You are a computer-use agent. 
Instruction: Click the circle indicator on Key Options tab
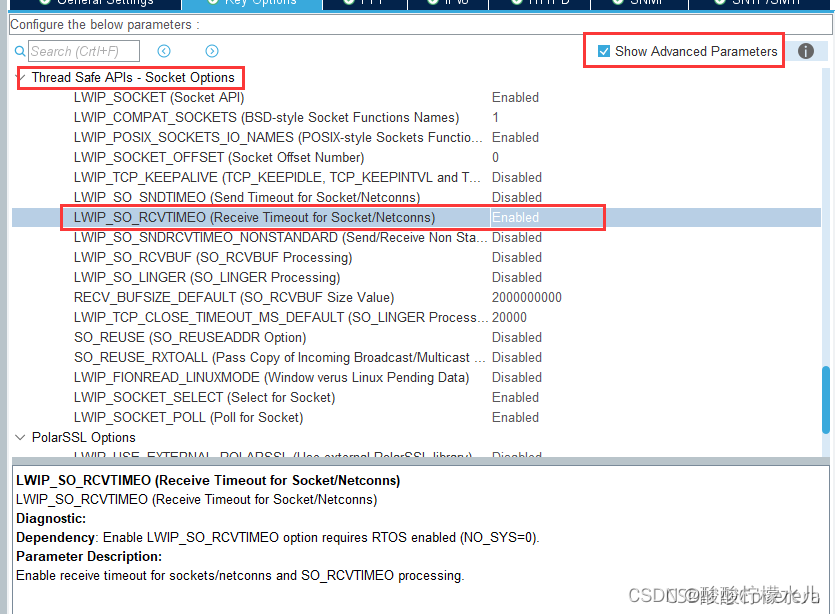pyautogui.click(x=216, y=4)
